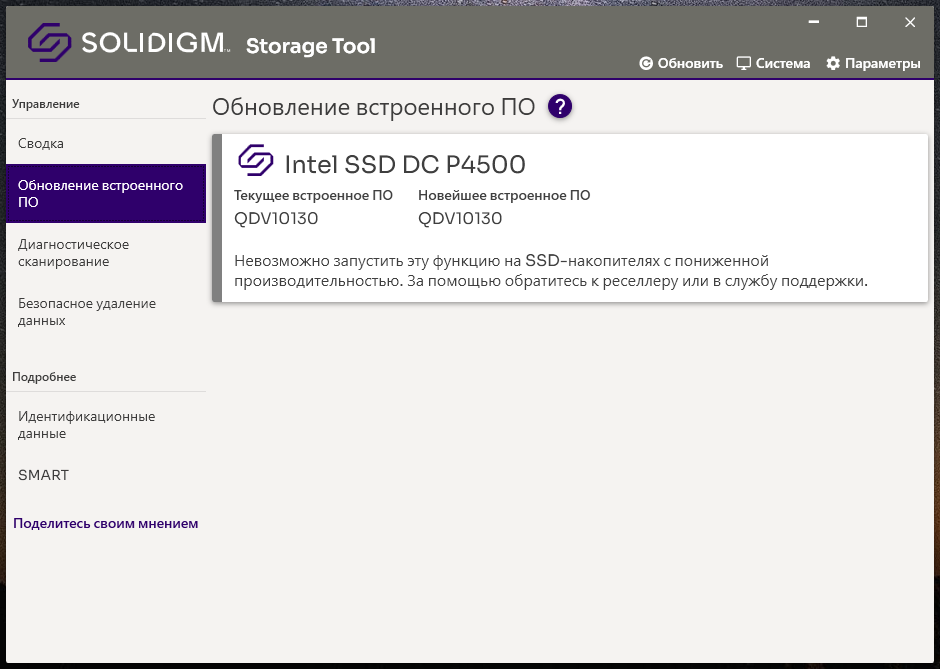This screenshot has height=669, width=940.
Task: Select Обновление встроенного ПО sidebar item
Action: click(x=106, y=194)
